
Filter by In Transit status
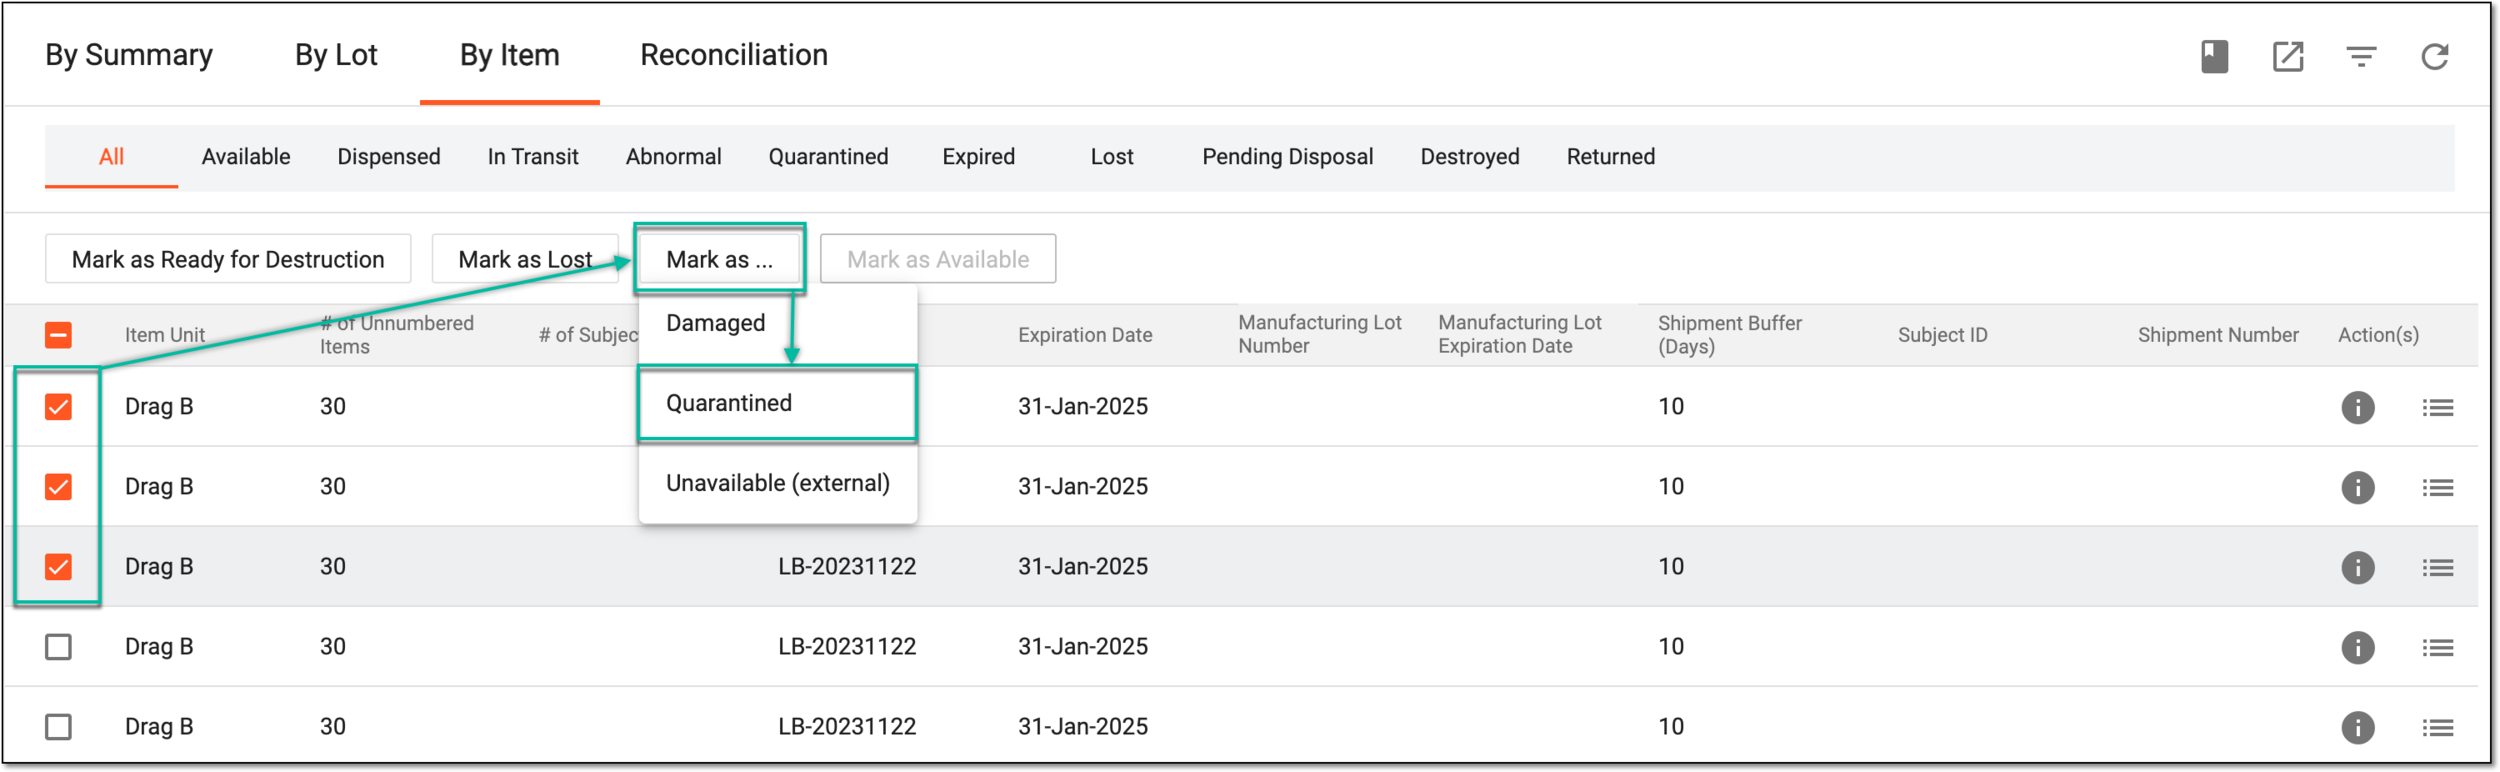tap(533, 157)
